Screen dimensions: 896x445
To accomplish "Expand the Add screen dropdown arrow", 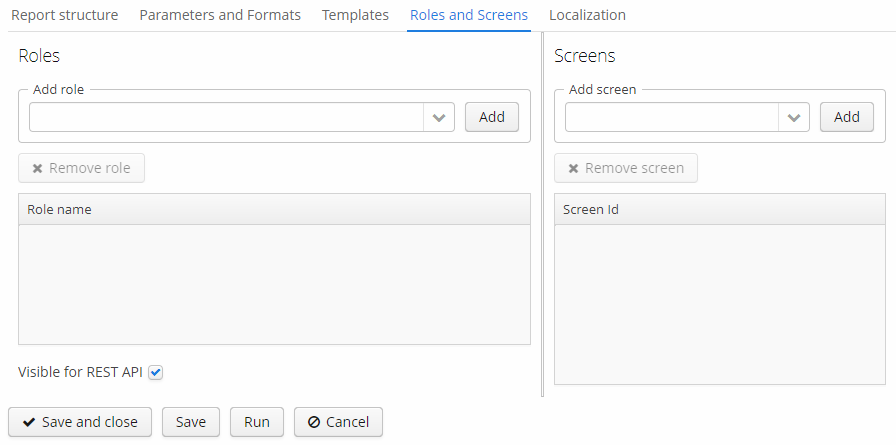I will (794, 118).
